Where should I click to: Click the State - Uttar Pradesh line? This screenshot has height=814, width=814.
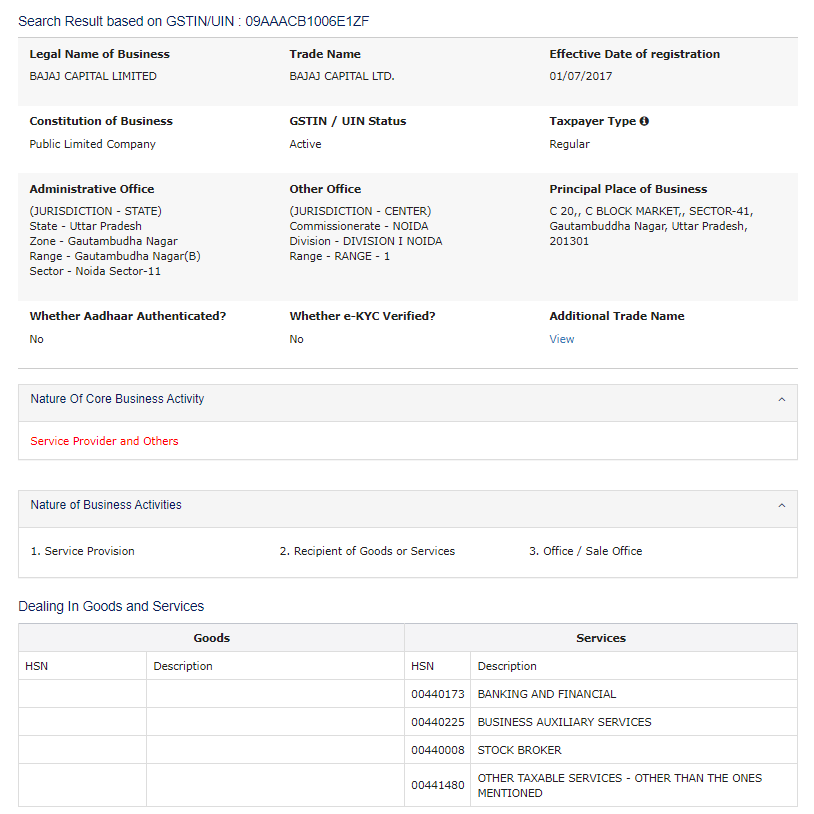tap(86, 226)
